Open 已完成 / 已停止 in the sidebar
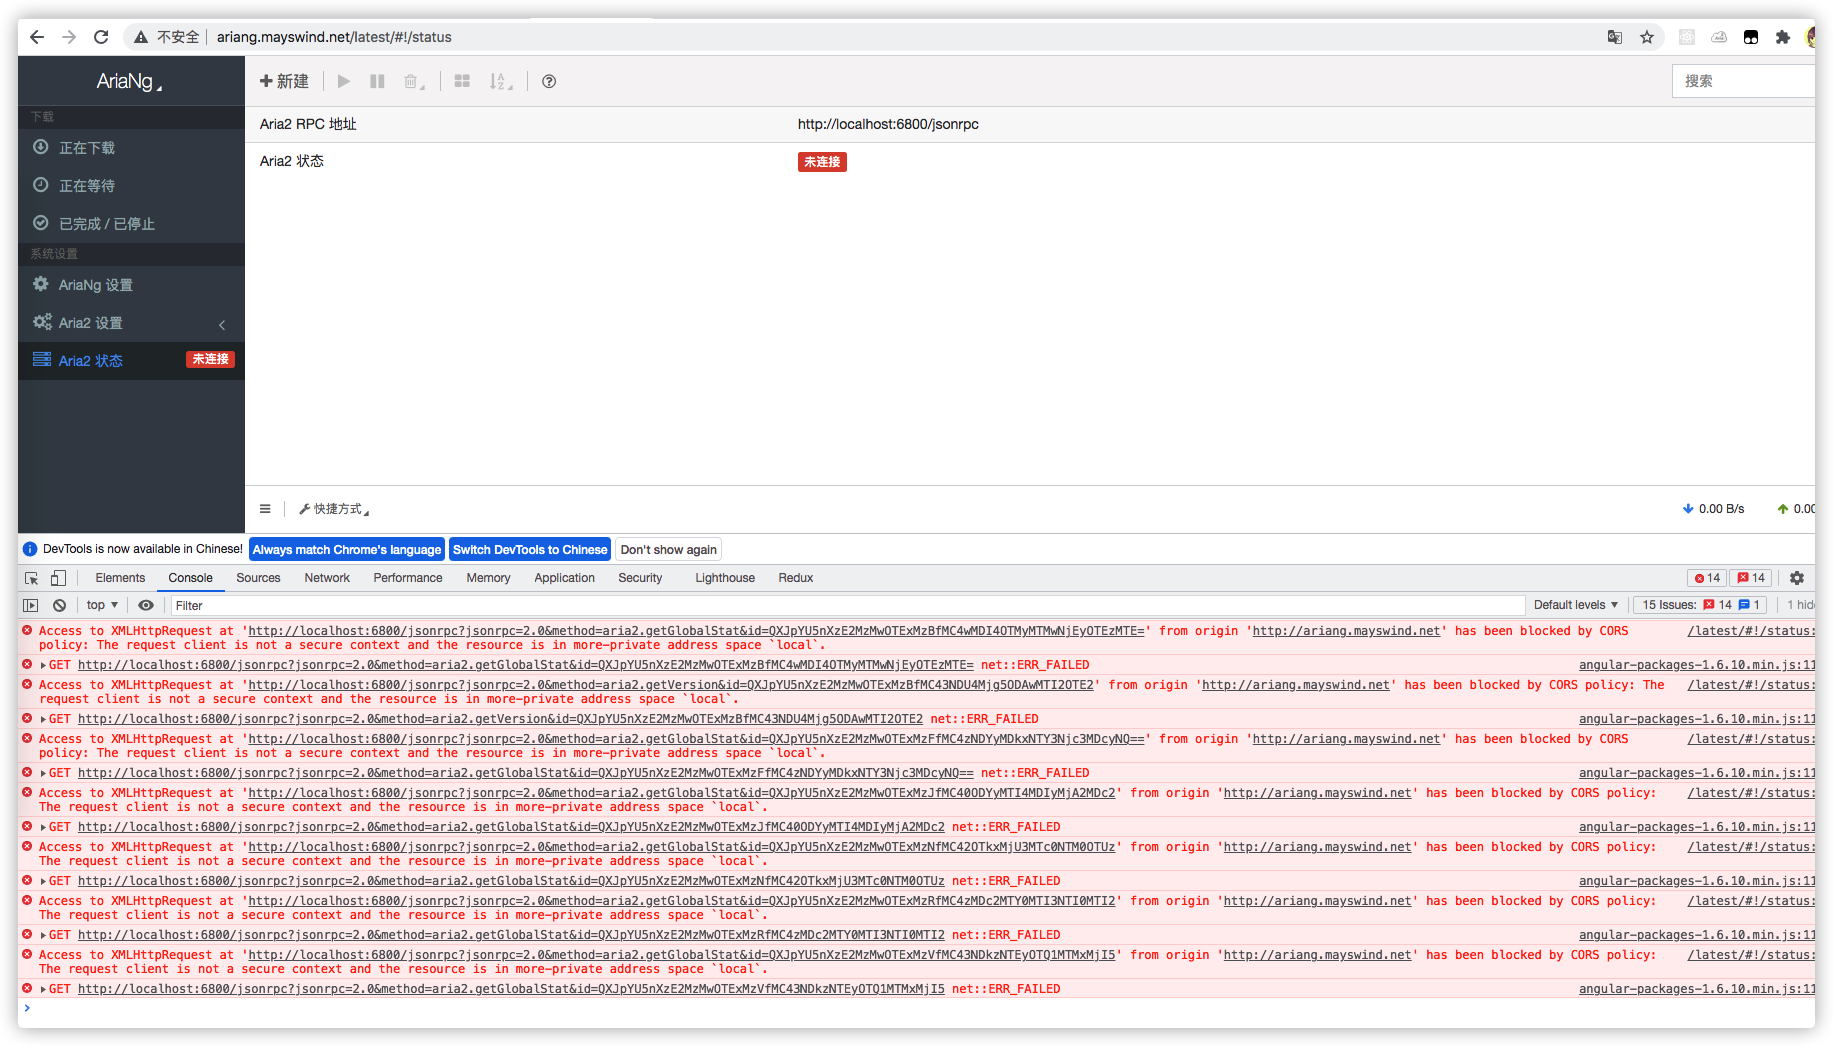Image resolution: width=1833 pixels, height=1046 pixels. point(131,224)
